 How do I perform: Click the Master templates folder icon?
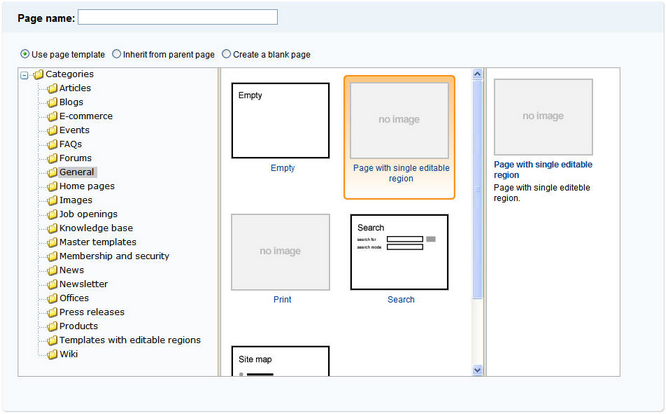coord(52,242)
